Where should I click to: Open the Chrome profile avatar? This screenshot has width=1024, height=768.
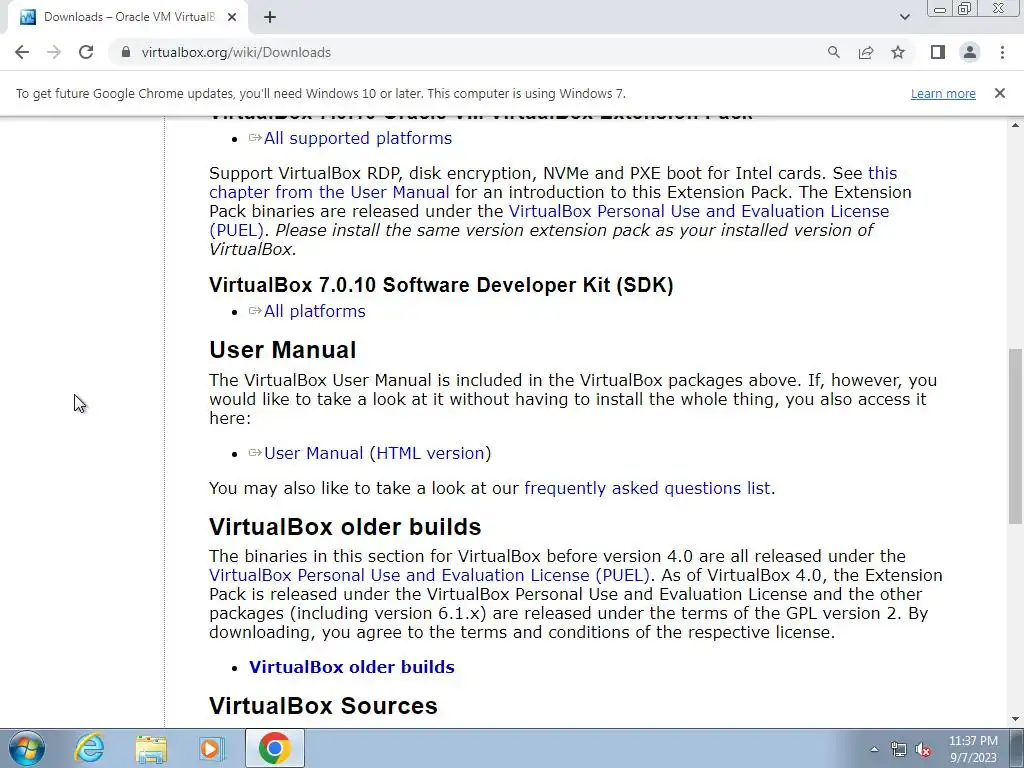click(x=970, y=52)
